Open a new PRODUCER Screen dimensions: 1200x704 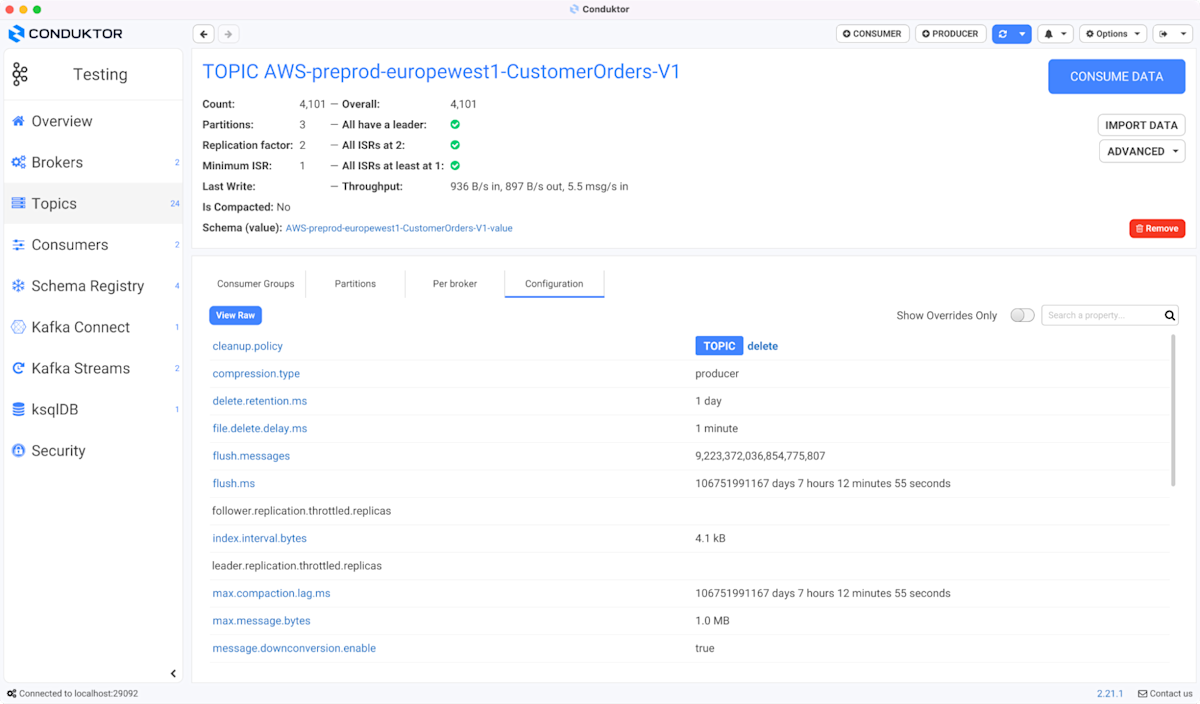(x=950, y=34)
